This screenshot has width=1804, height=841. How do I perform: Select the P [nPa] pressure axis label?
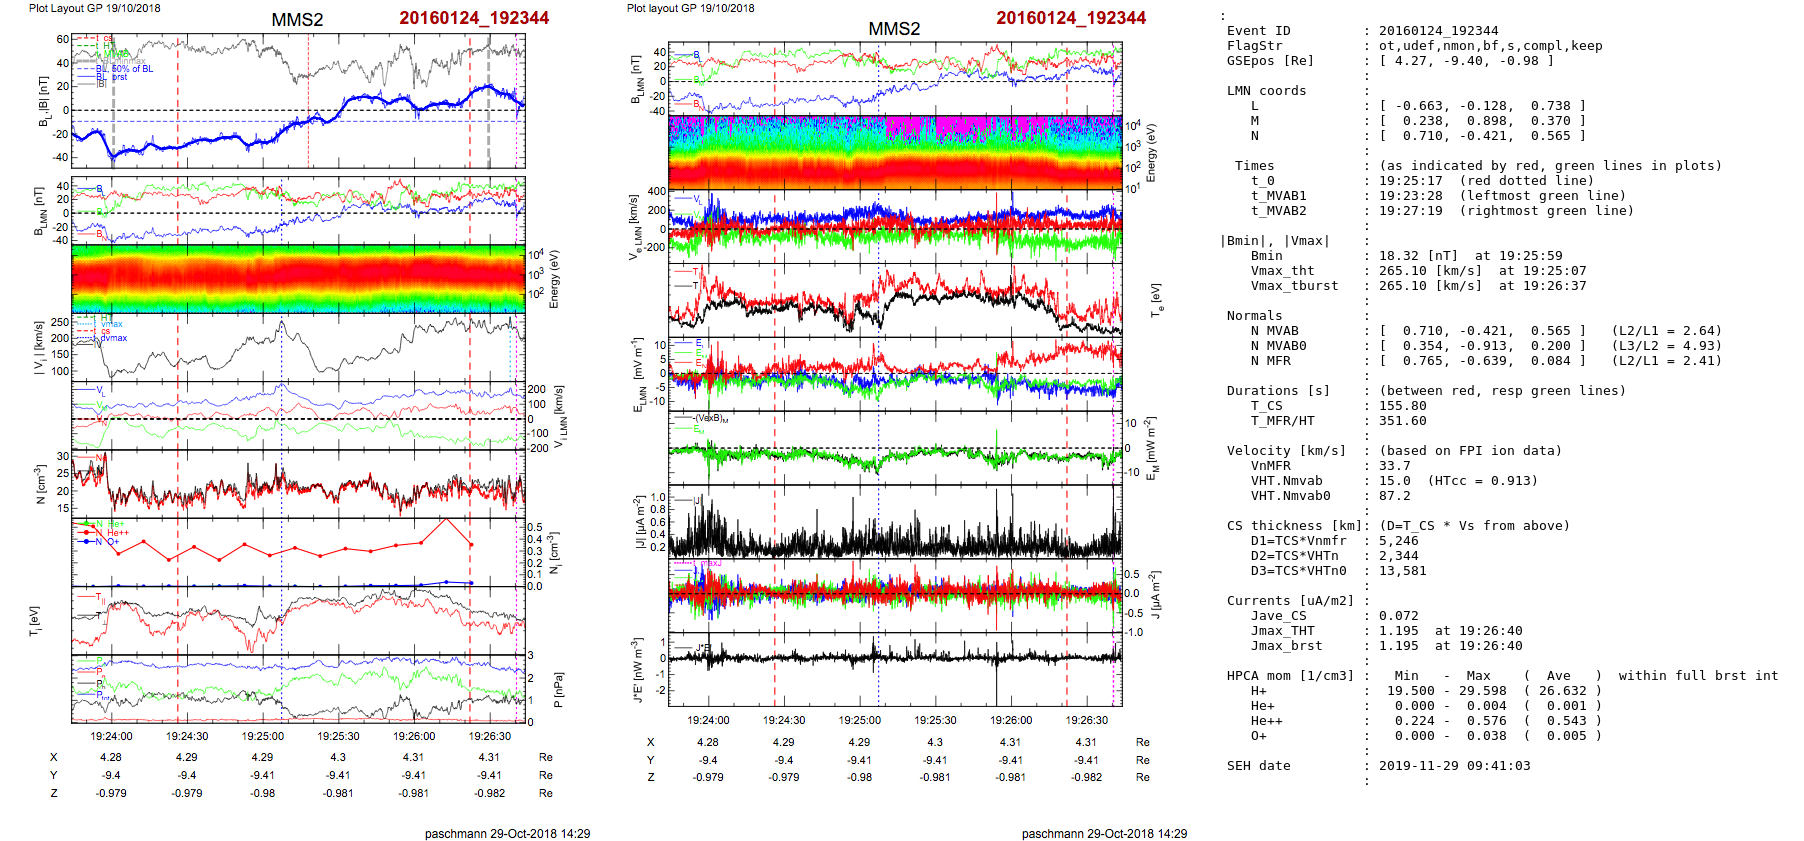[558, 689]
